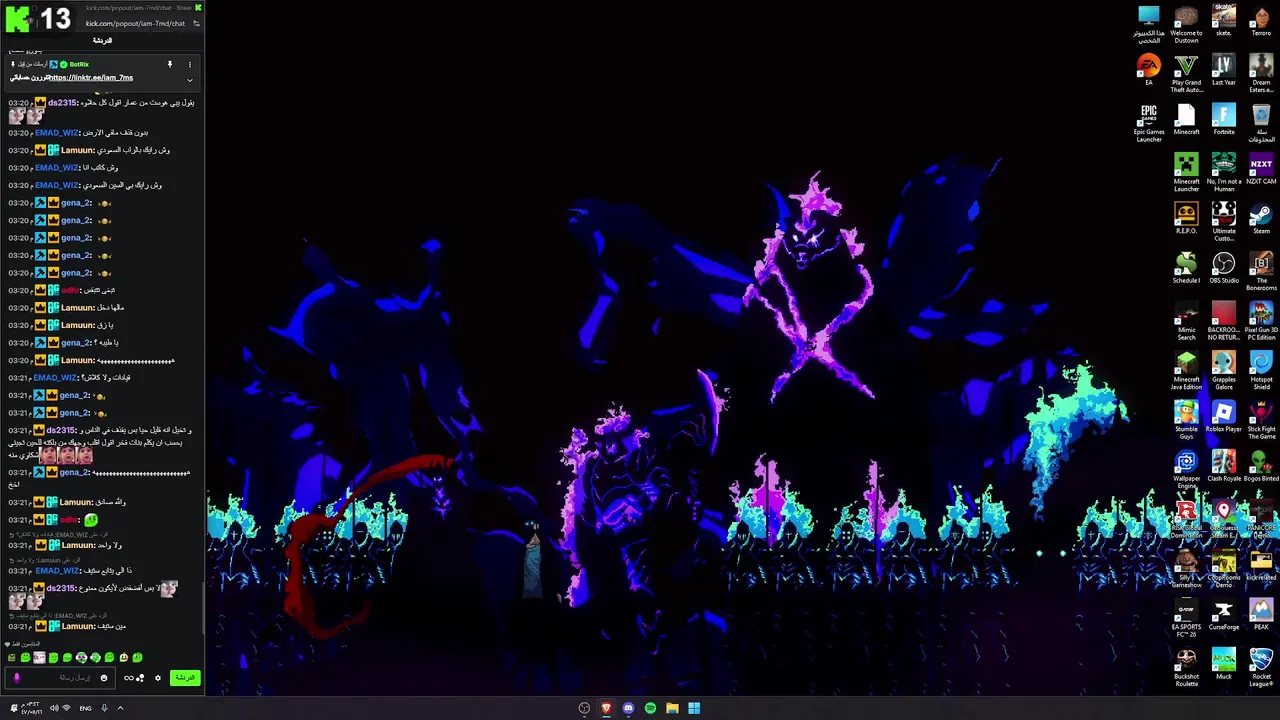Viewport: 1280px width, 720px height.
Task: Show hidden system tray icons
Action: coord(120,708)
